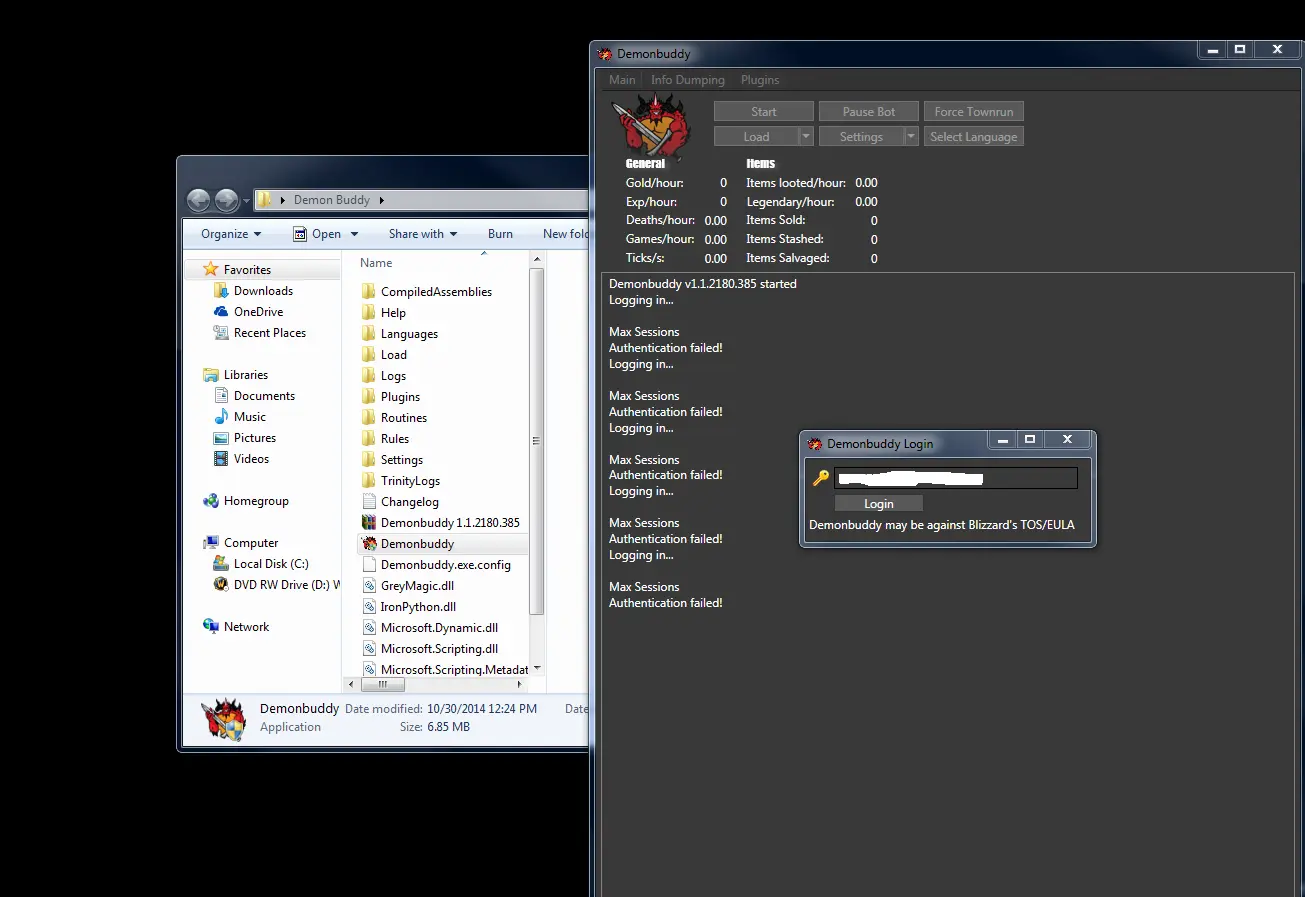Switch to the Plugins tab in Demonbuddy

760,80
